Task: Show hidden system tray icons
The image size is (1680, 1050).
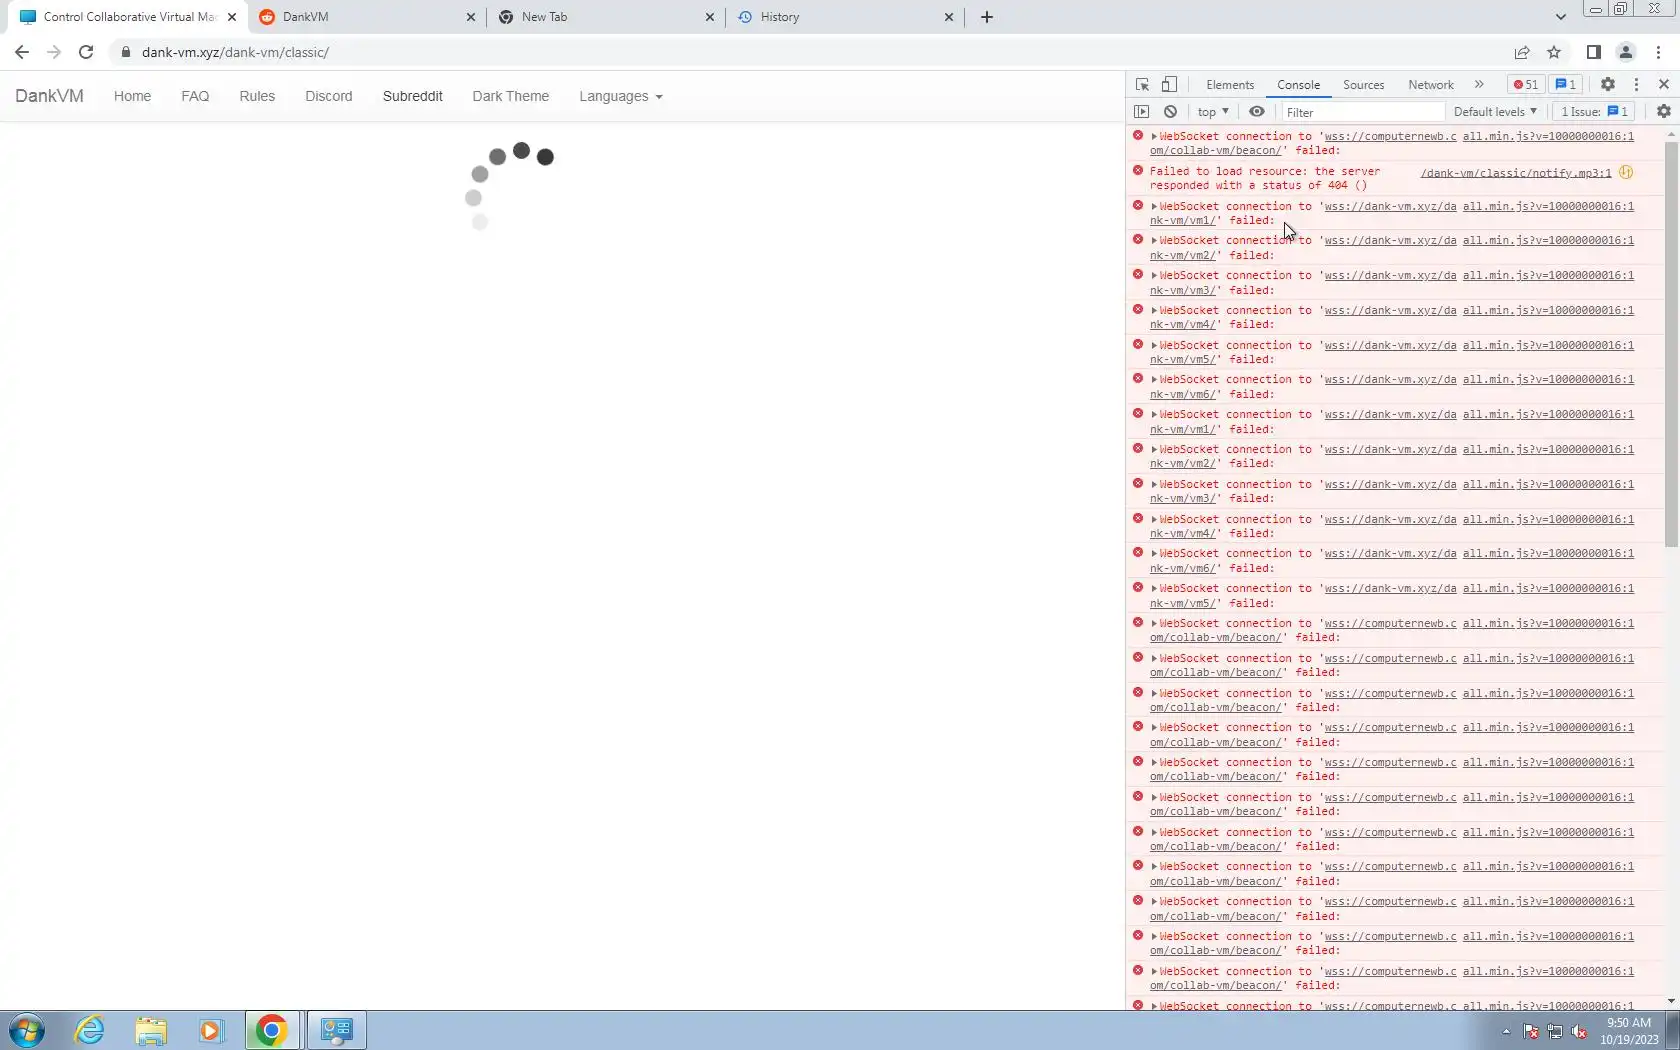Action: coord(1506,1031)
